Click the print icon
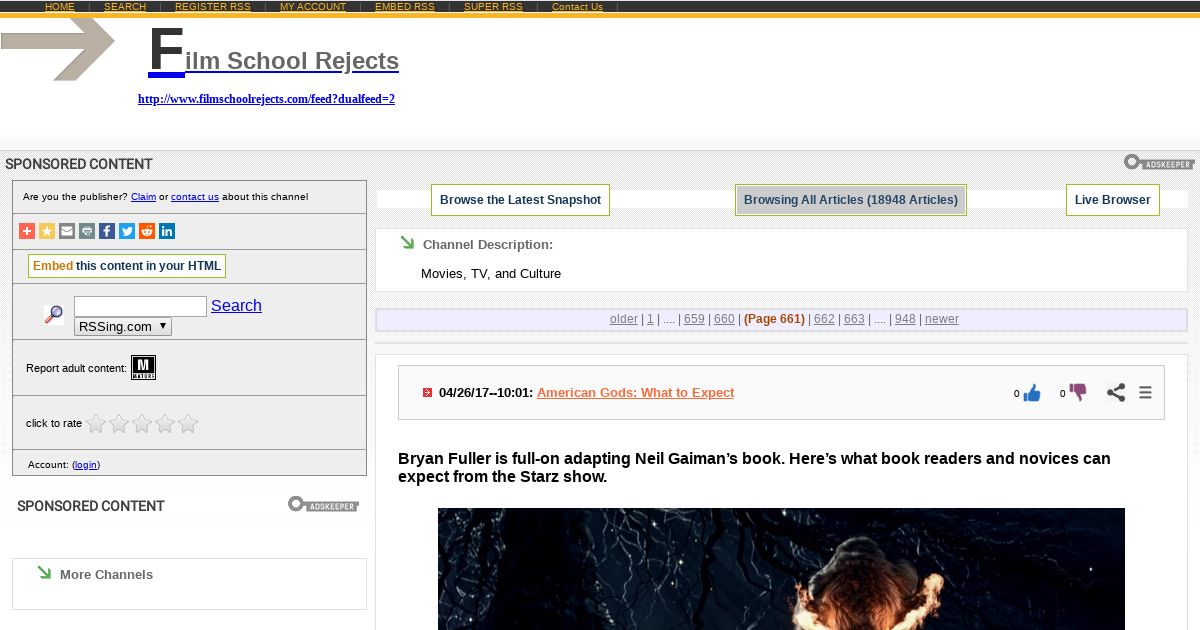1200x630 pixels. pos(87,231)
